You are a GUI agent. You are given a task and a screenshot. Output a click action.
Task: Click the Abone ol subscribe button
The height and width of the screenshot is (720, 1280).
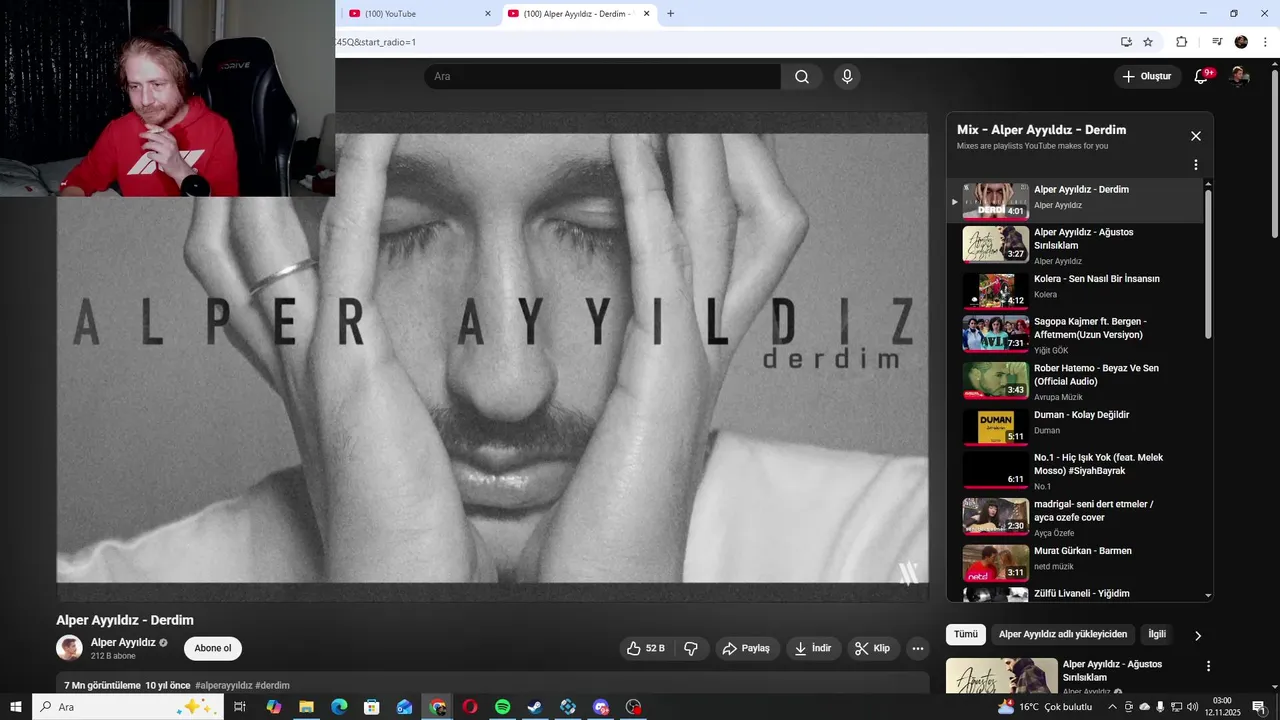coord(213,648)
